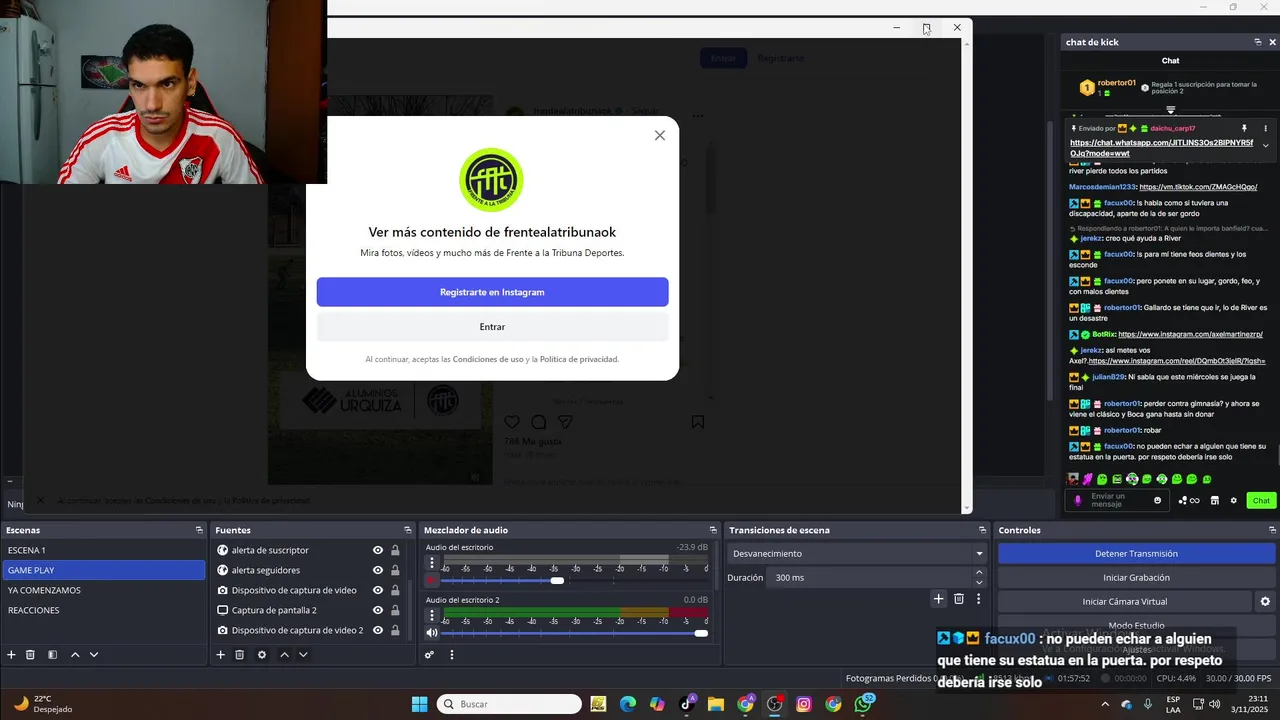Open chat shop icon near send
Image resolution: width=1280 pixels, height=720 pixels.
(1215, 500)
